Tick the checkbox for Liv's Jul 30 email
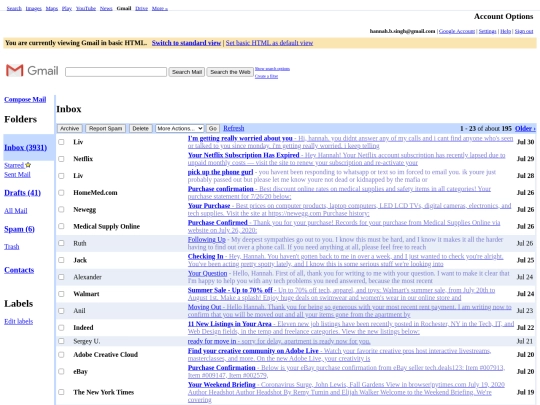The width and height of the screenshot is (540, 405). (61, 142)
